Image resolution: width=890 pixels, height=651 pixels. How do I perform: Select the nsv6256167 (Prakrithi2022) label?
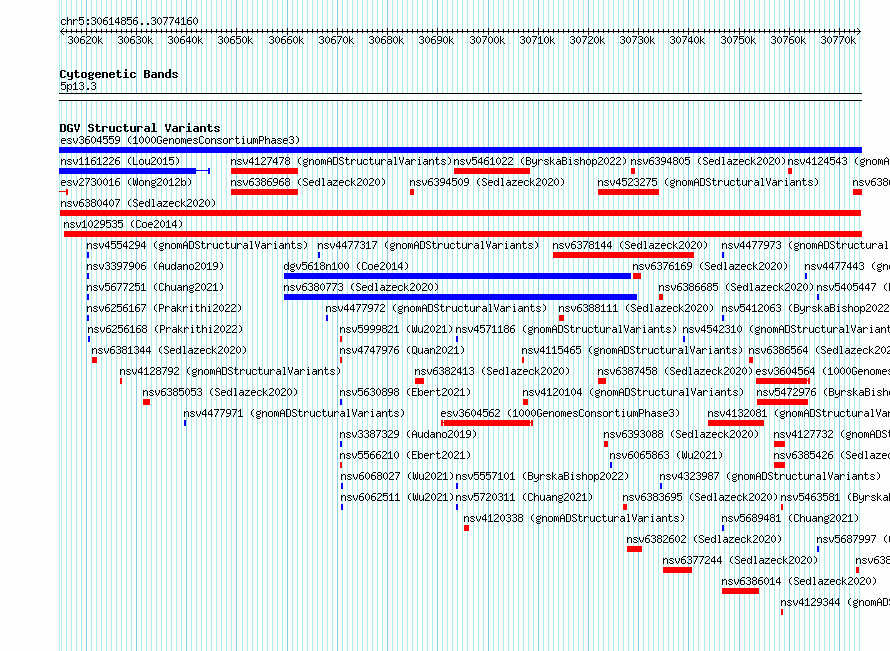[x=164, y=308]
